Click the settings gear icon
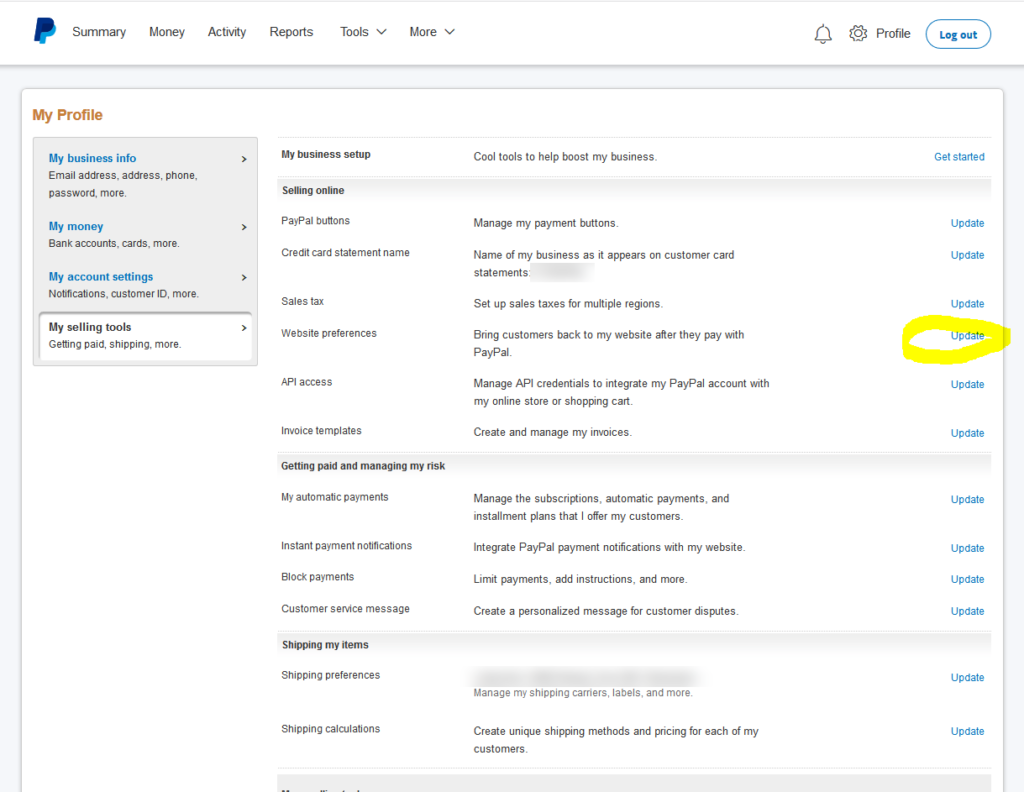Screen dimensions: 1024x792 857,33
